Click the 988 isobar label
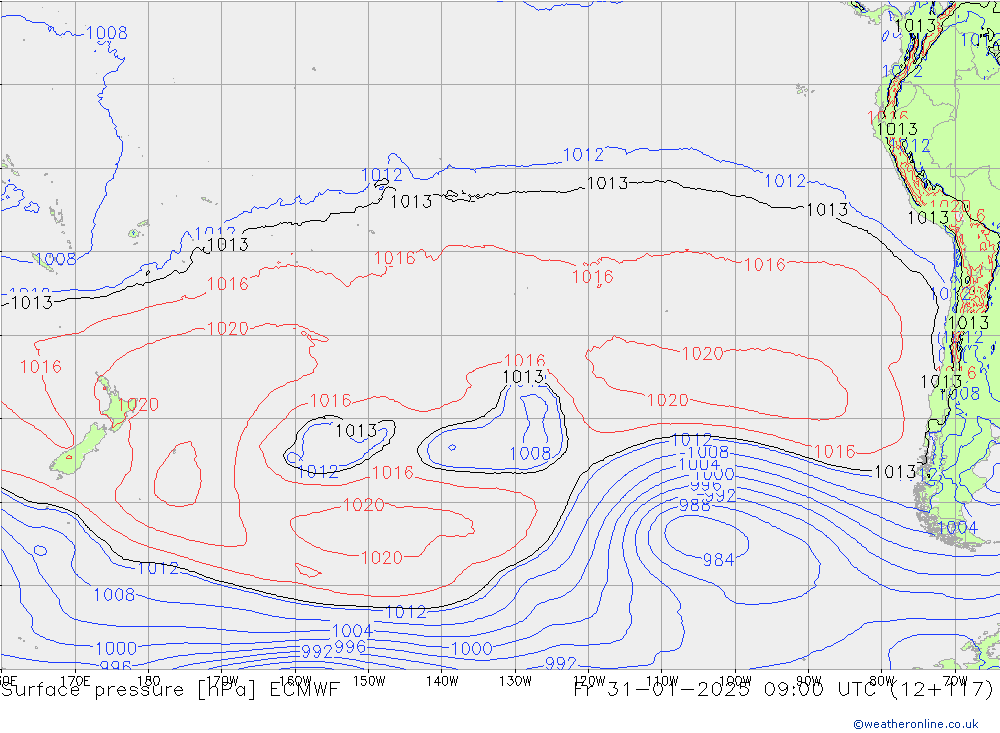The height and width of the screenshot is (733, 1000). (x=694, y=506)
